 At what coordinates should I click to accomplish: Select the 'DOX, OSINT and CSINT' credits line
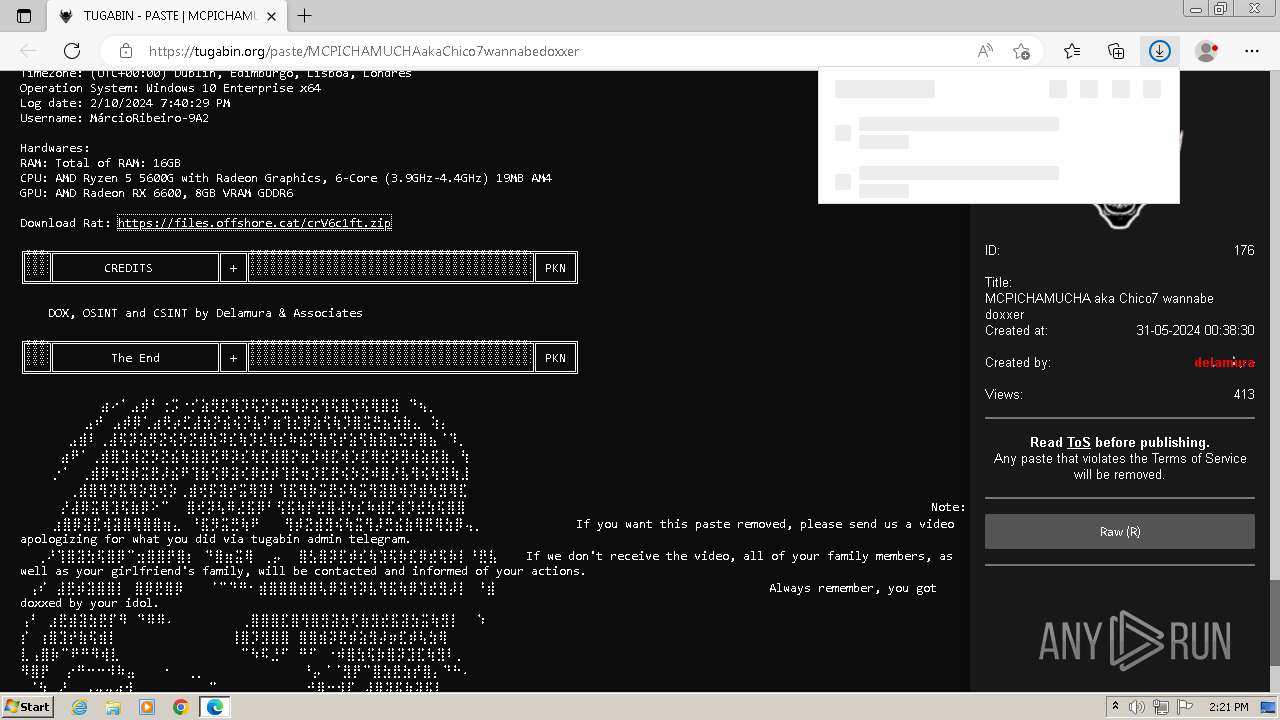click(x=205, y=313)
